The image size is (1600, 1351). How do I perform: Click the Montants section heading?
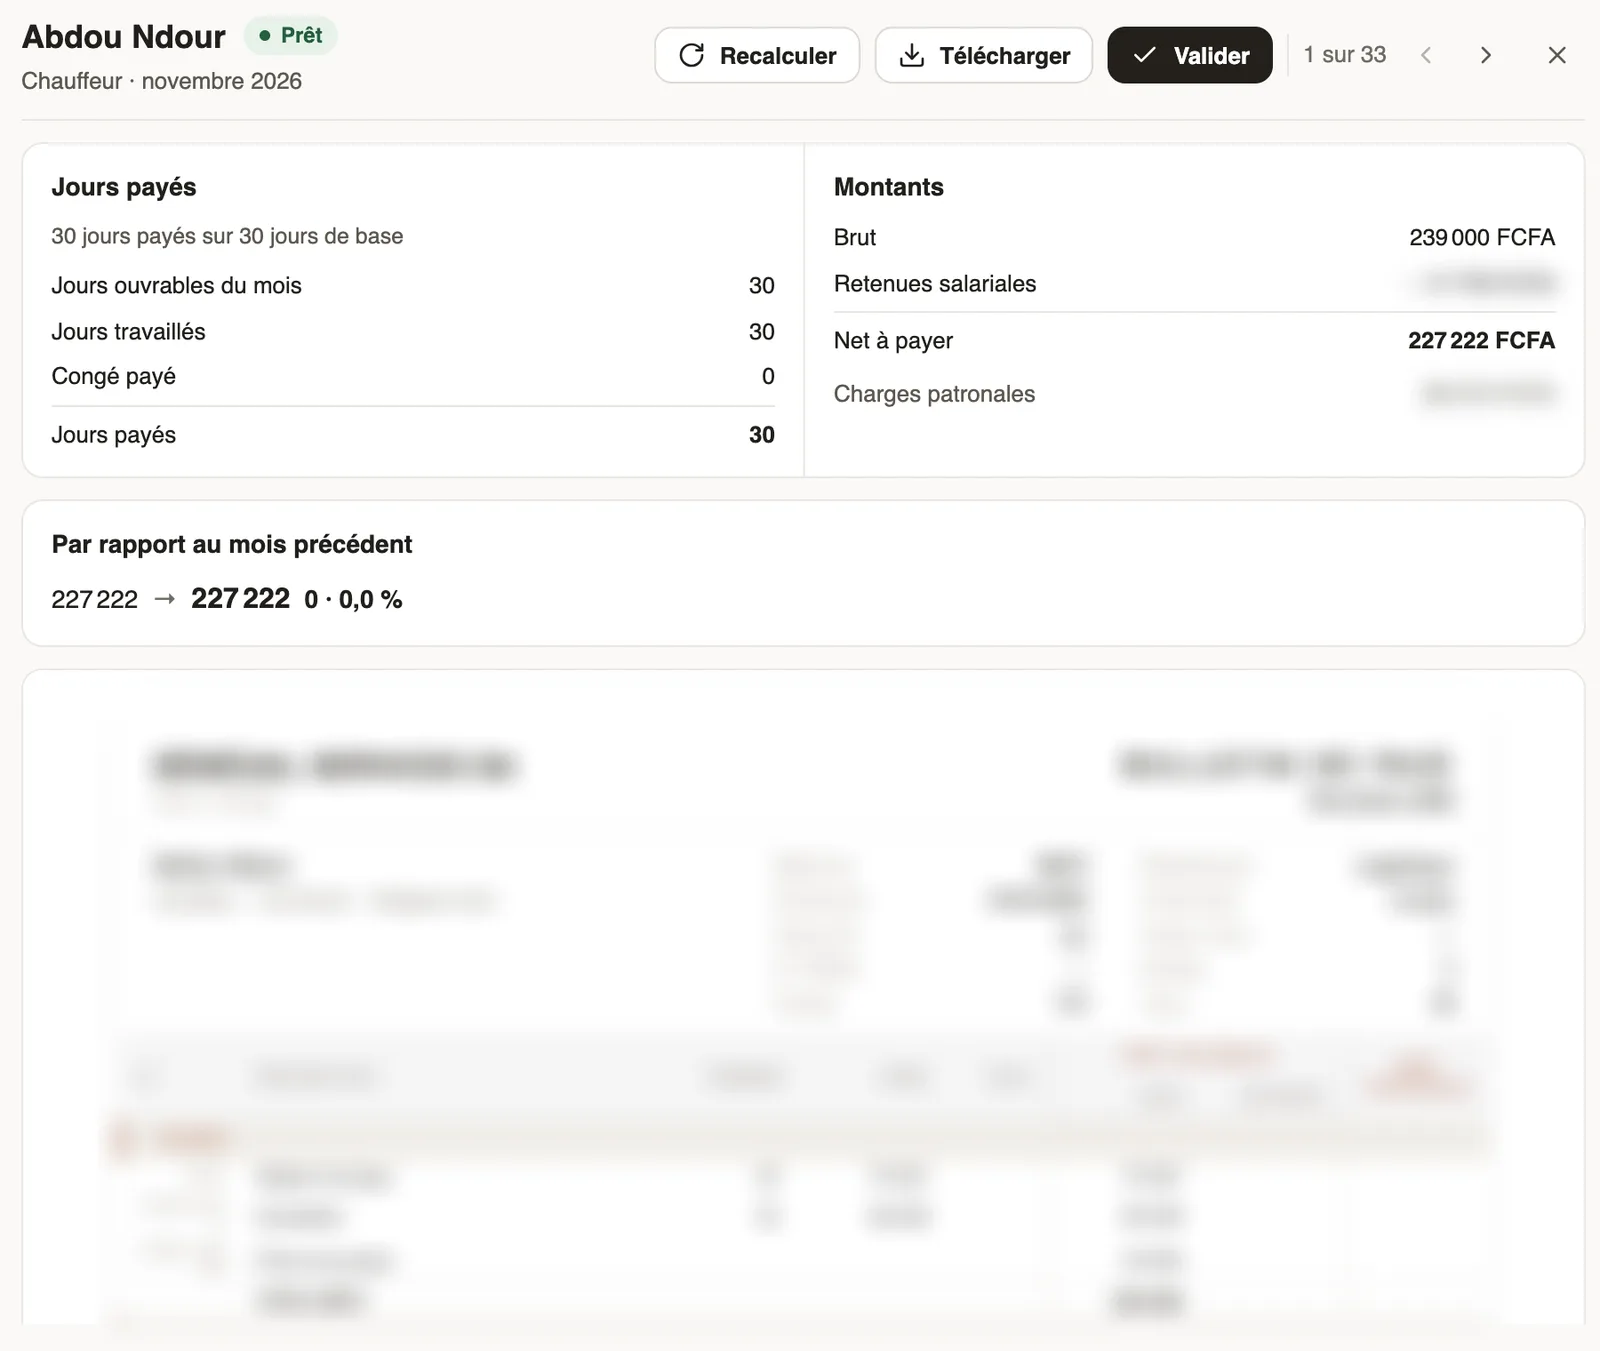coord(889,187)
